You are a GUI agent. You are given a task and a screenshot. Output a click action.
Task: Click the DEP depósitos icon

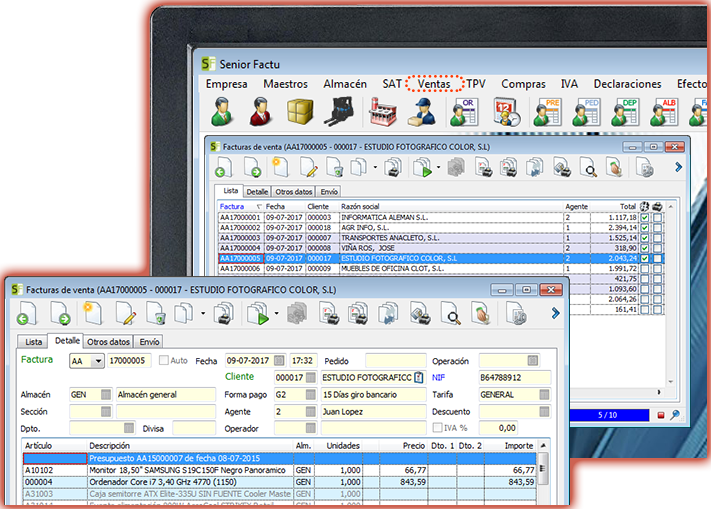625,111
